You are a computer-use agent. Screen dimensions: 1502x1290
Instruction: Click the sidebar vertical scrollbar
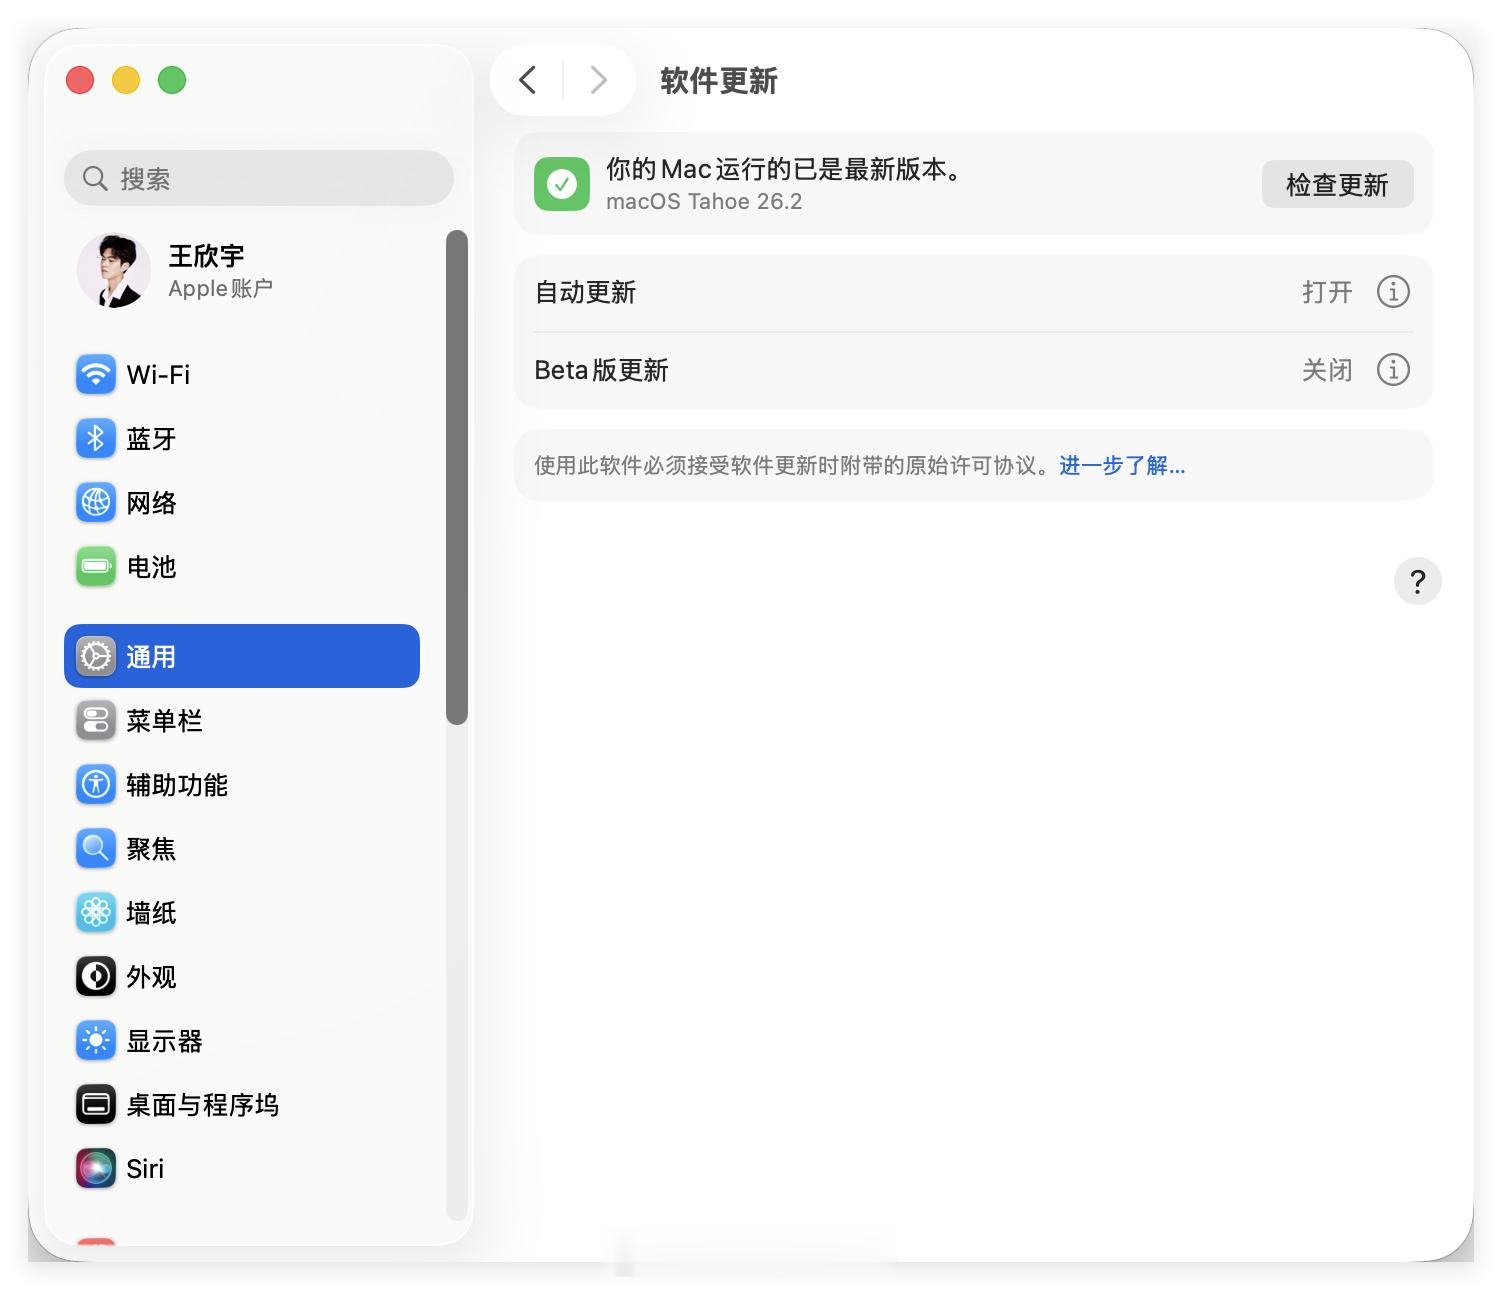click(457, 477)
